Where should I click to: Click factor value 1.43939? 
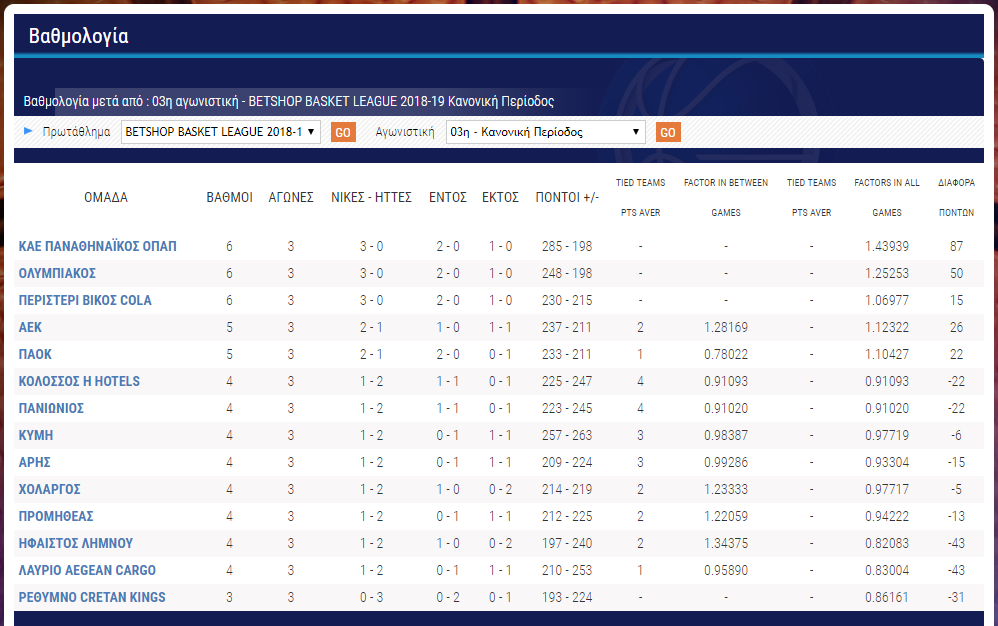[x=887, y=246]
